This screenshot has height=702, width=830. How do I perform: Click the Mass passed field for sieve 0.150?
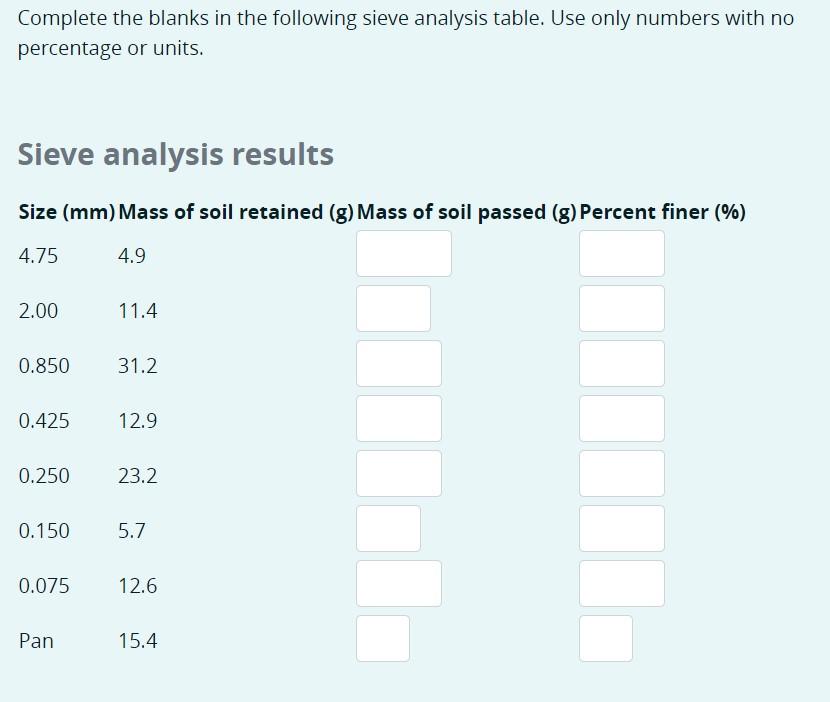pos(386,528)
